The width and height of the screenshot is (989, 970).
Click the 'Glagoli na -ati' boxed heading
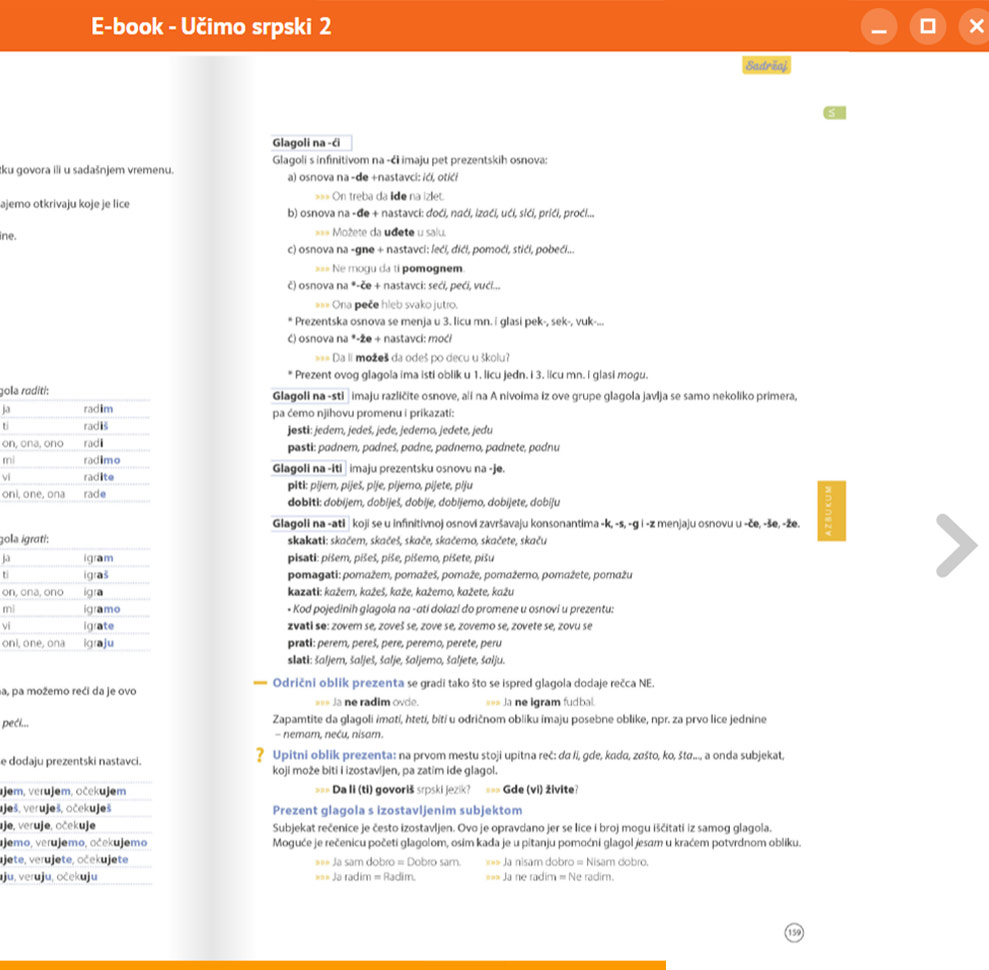coord(309,524)
